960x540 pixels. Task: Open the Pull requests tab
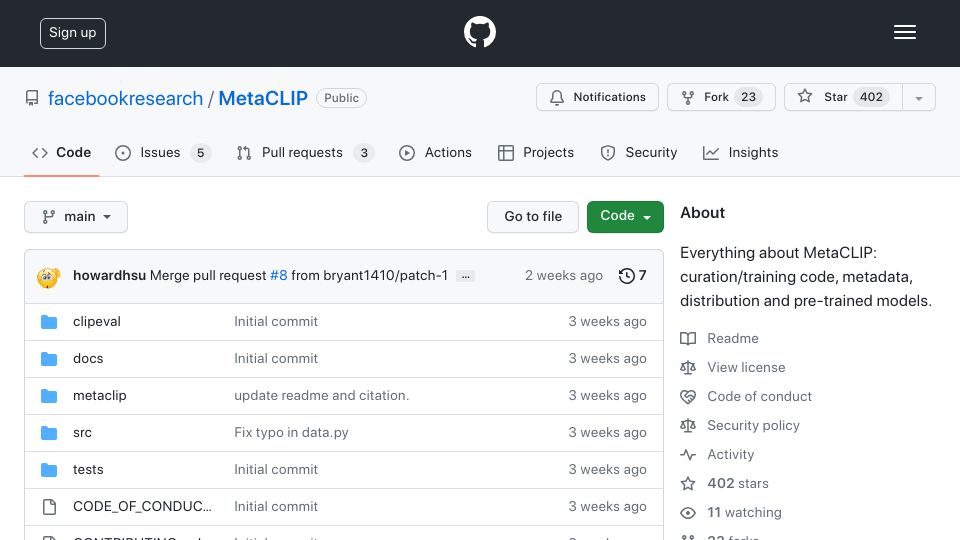pos(305,152)
